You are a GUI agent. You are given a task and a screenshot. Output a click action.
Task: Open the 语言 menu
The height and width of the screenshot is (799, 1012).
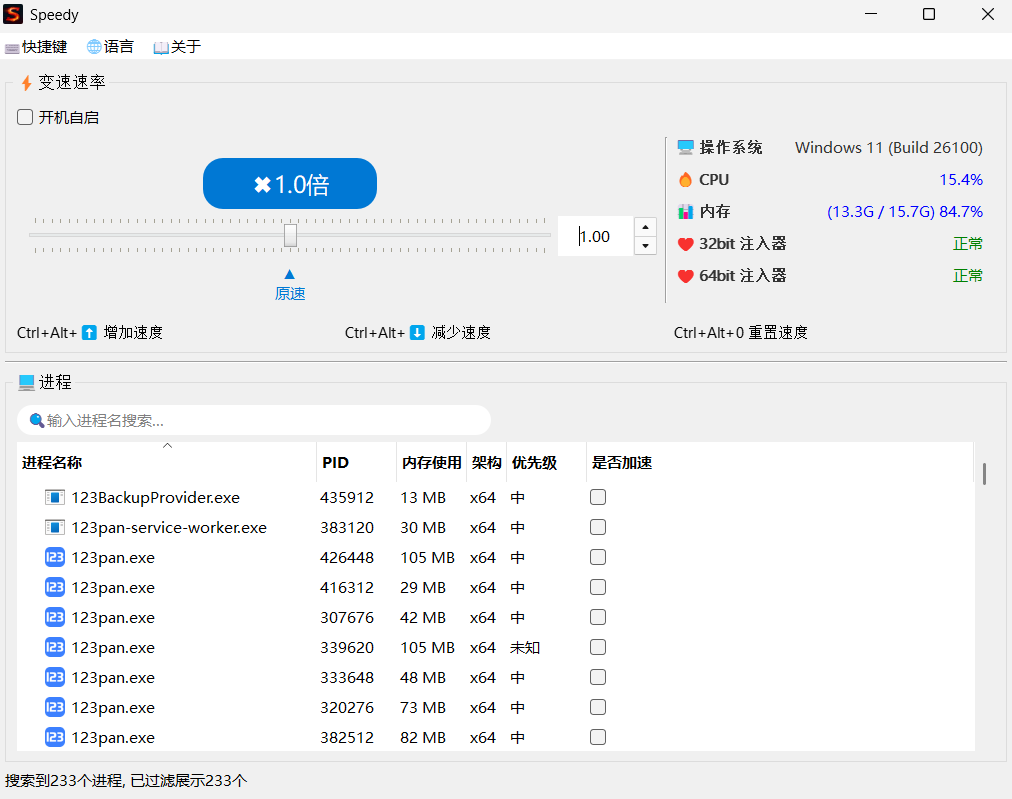(110, 46)
